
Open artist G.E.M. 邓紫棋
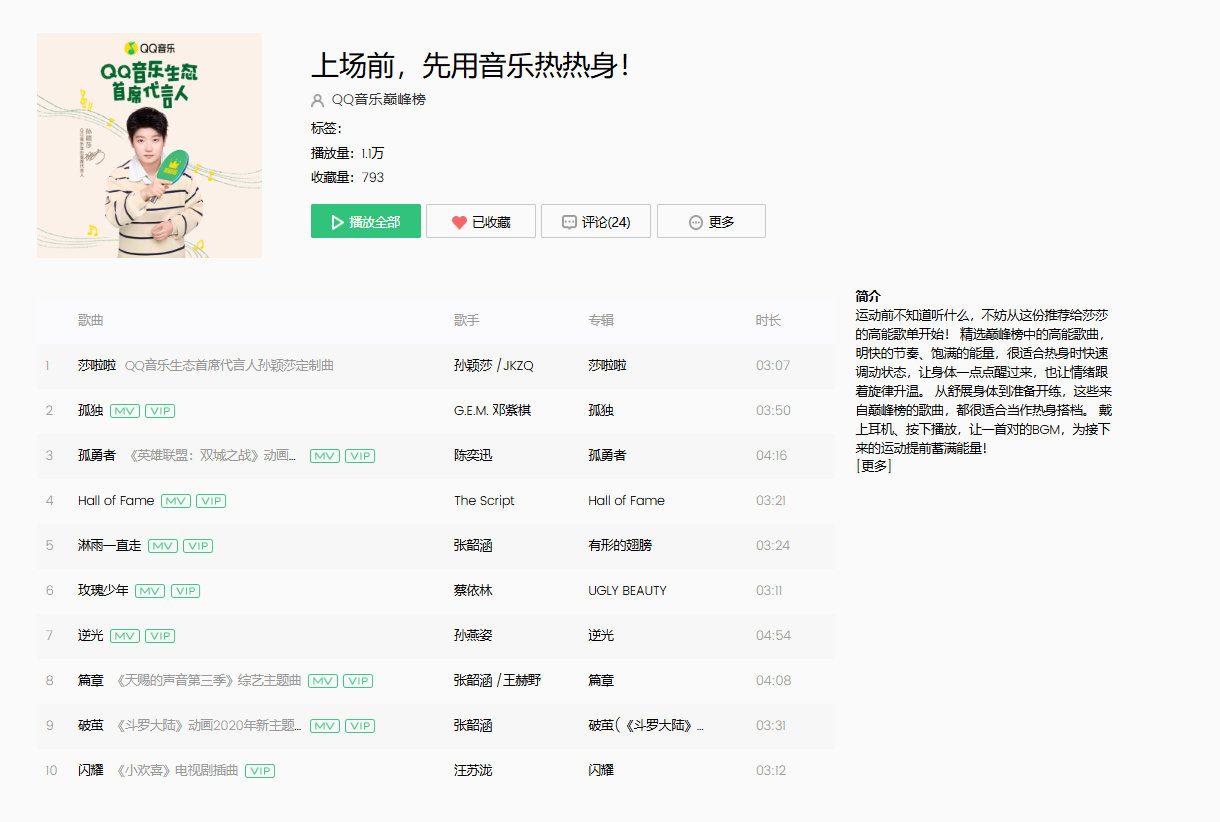click(x=492, y=411)
